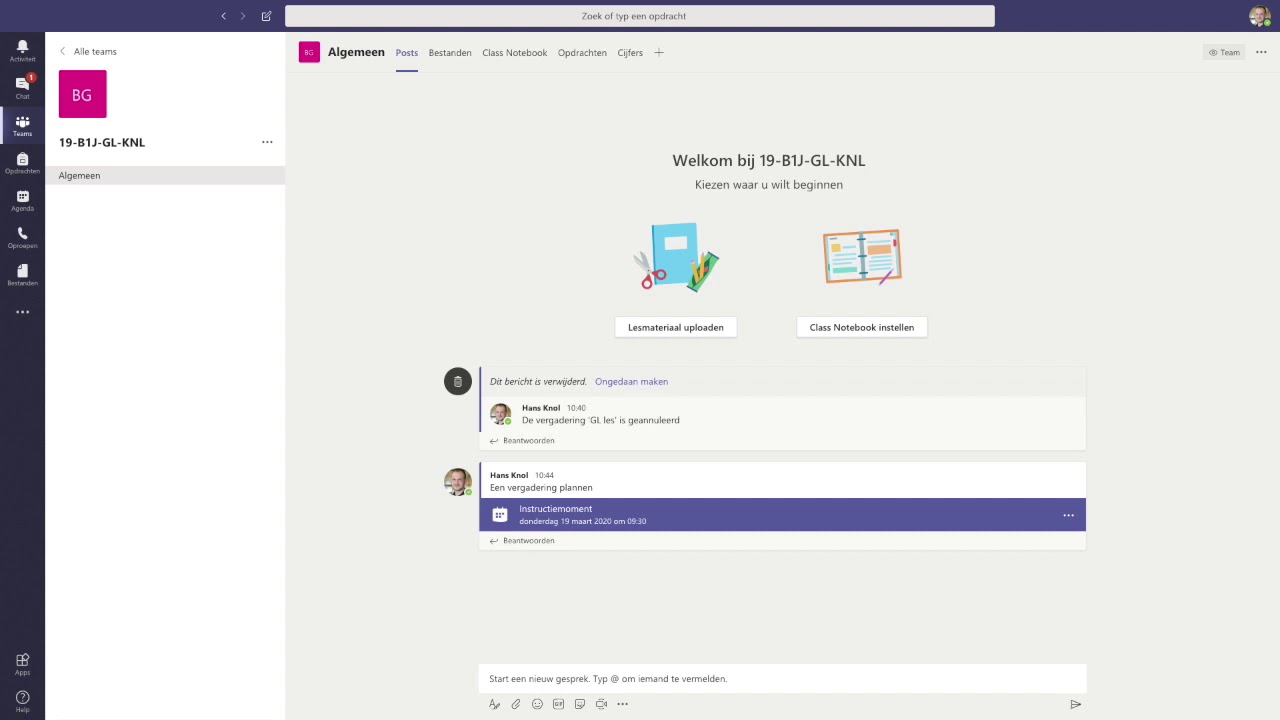Image resolution: width=1280 pixels, height=720 pixels.
Task: Open channel more options at top right
Action: tap(1261, 53)
